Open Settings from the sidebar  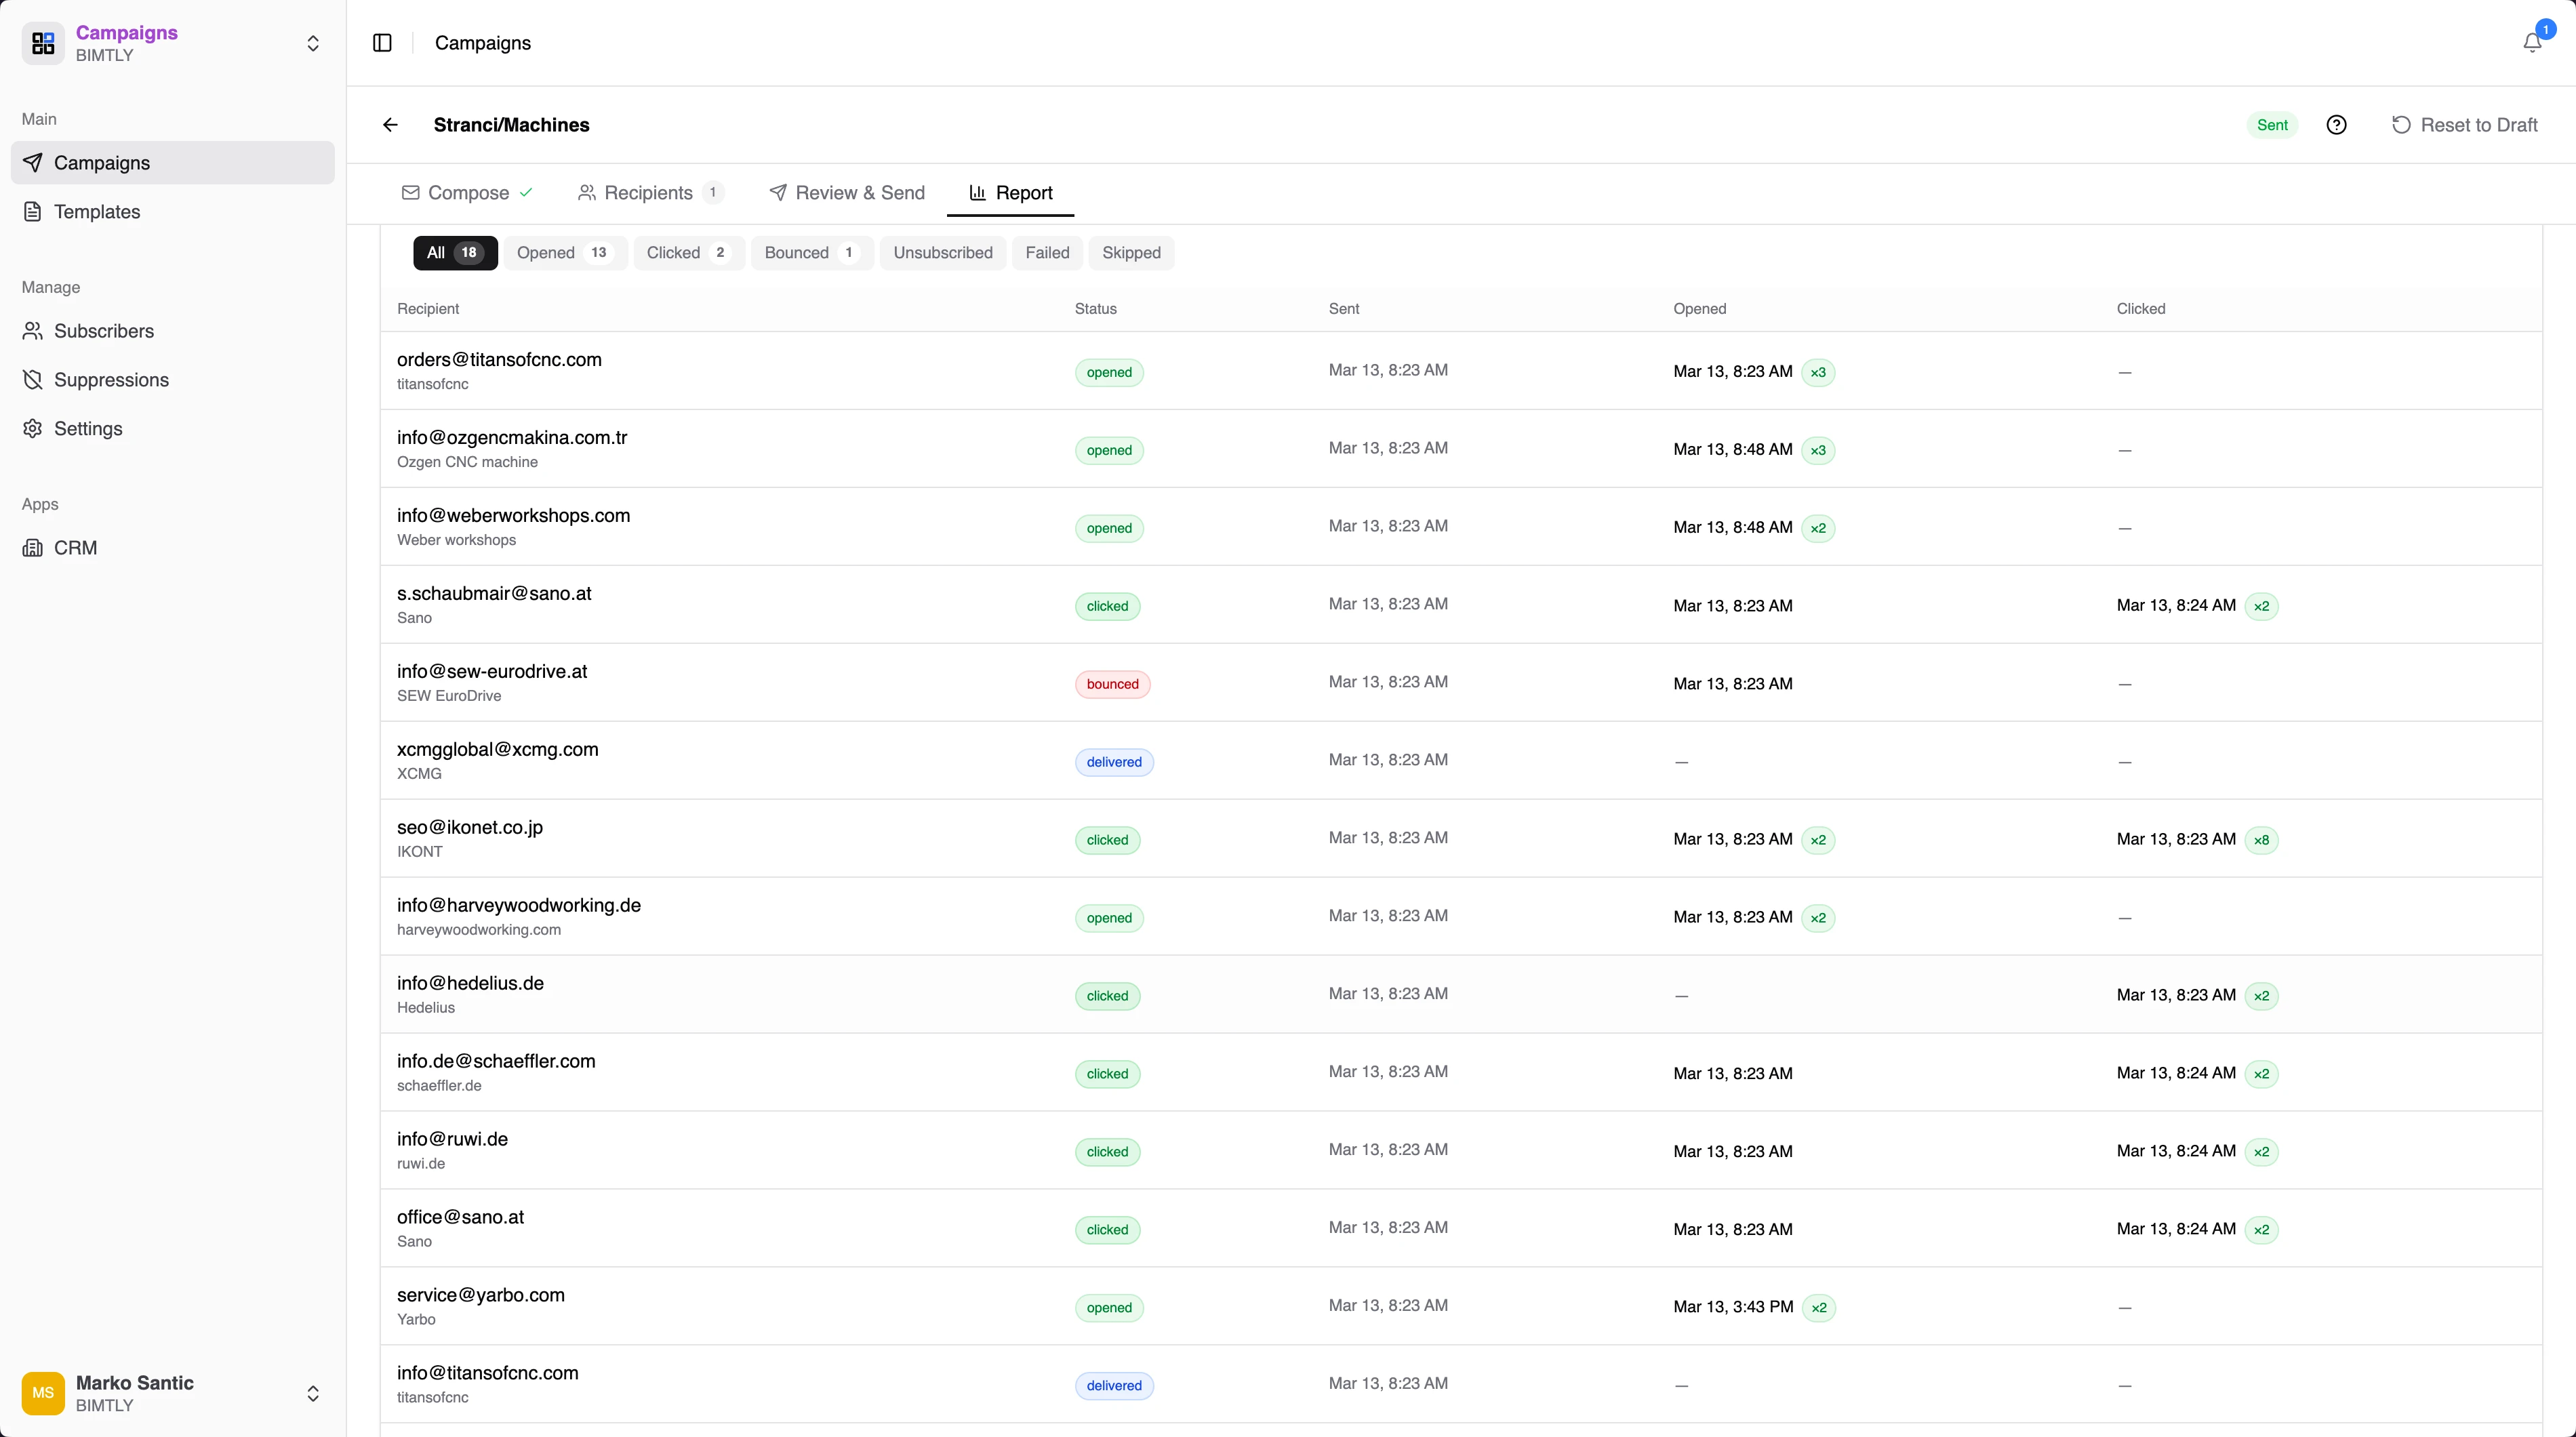[x=88, y=428]
